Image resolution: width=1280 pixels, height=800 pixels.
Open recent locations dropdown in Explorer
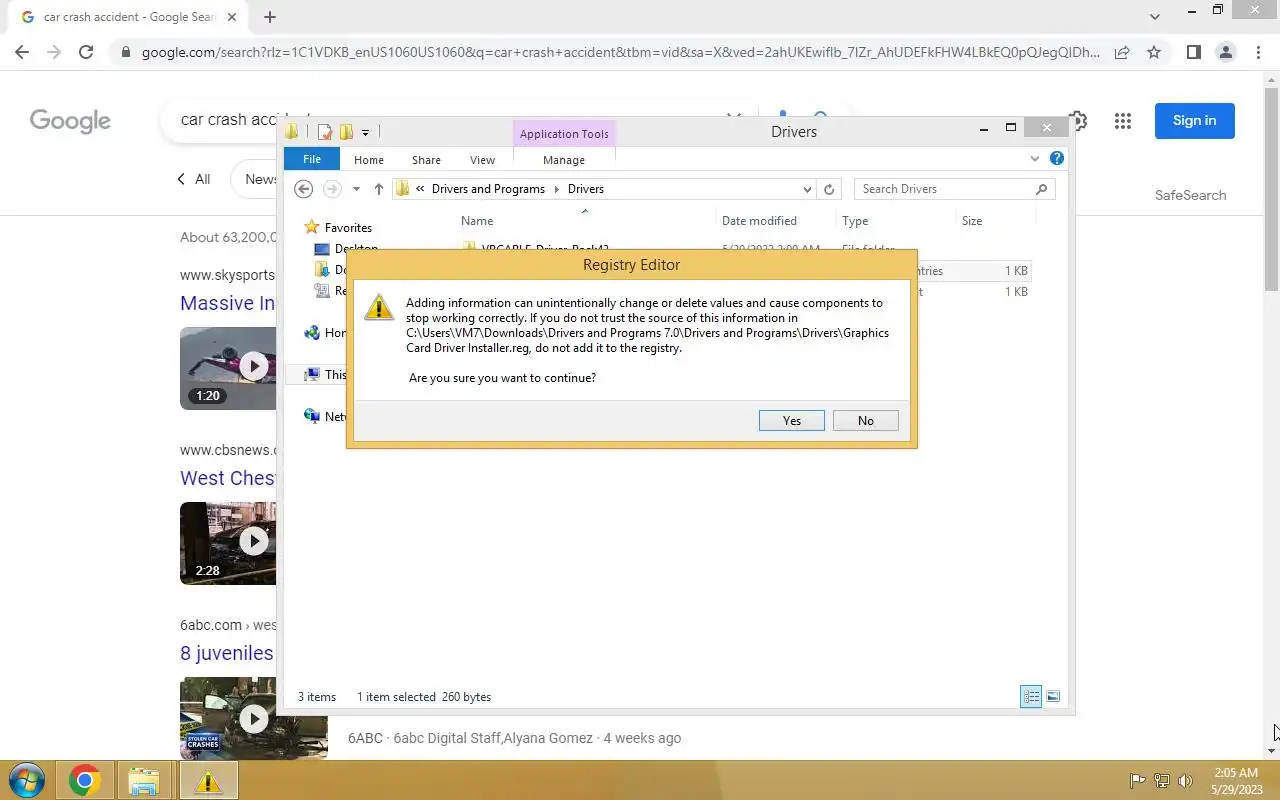point(356,189)
